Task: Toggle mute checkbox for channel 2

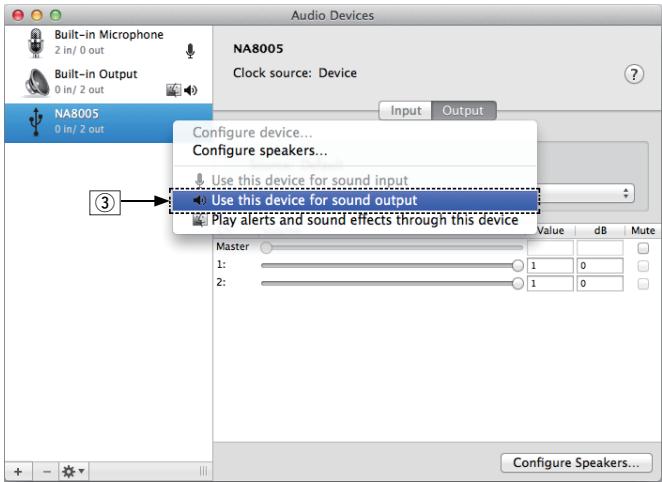Action: point(643,284)
